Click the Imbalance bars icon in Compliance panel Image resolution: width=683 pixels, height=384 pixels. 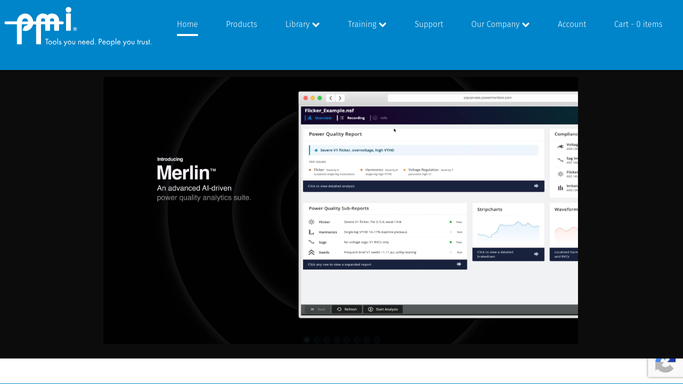tap(560, 188)
